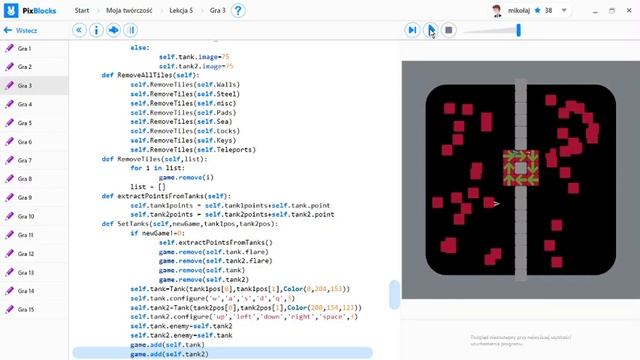Click the game.remove(i) code line
Viewport: 640px width, 360px height.
point(186,177)
